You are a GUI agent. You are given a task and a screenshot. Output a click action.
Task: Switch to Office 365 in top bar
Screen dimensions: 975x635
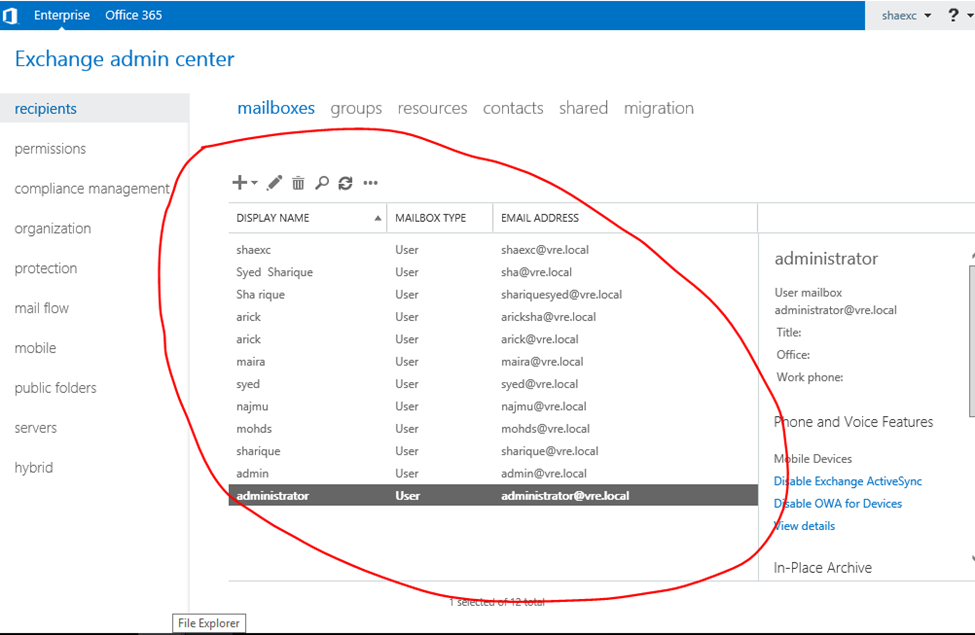click(133, 15)
